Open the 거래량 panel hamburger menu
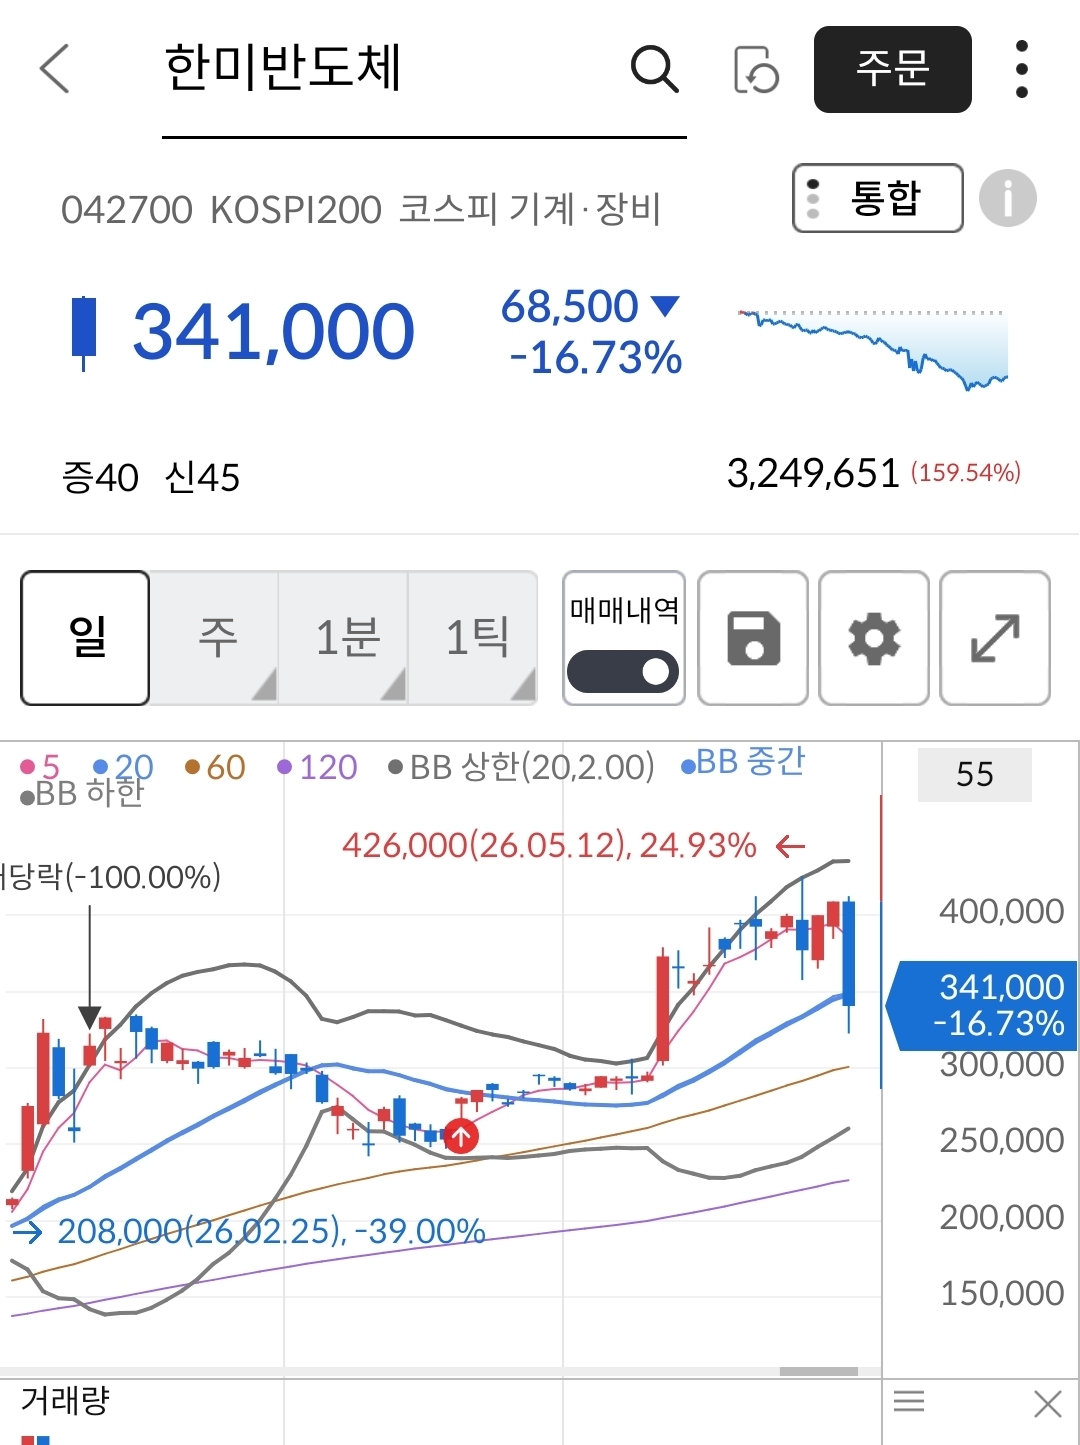The height and width of the screenshot is (1445, 1080). point(909,1402)
